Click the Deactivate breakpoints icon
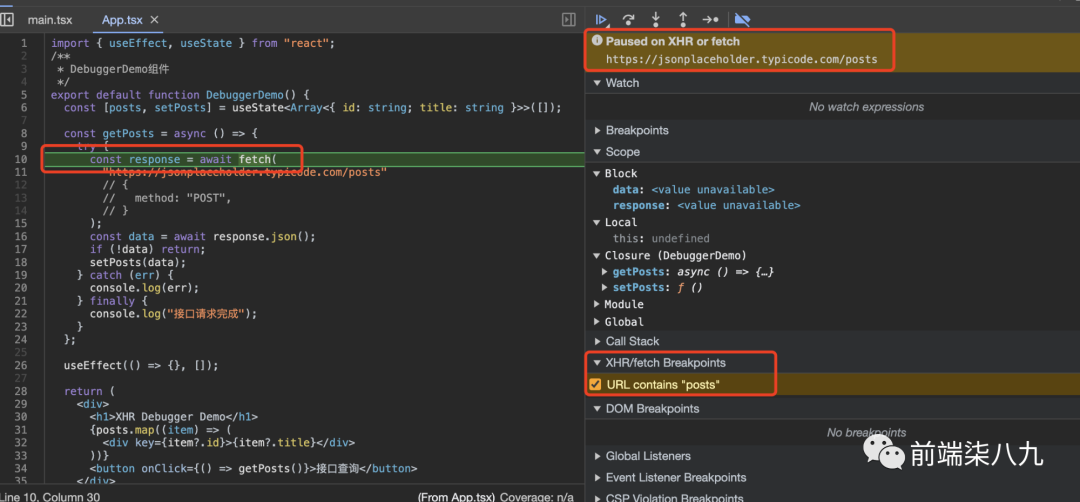Screen dimensions: 1080x502 click(x=741, y=19)
